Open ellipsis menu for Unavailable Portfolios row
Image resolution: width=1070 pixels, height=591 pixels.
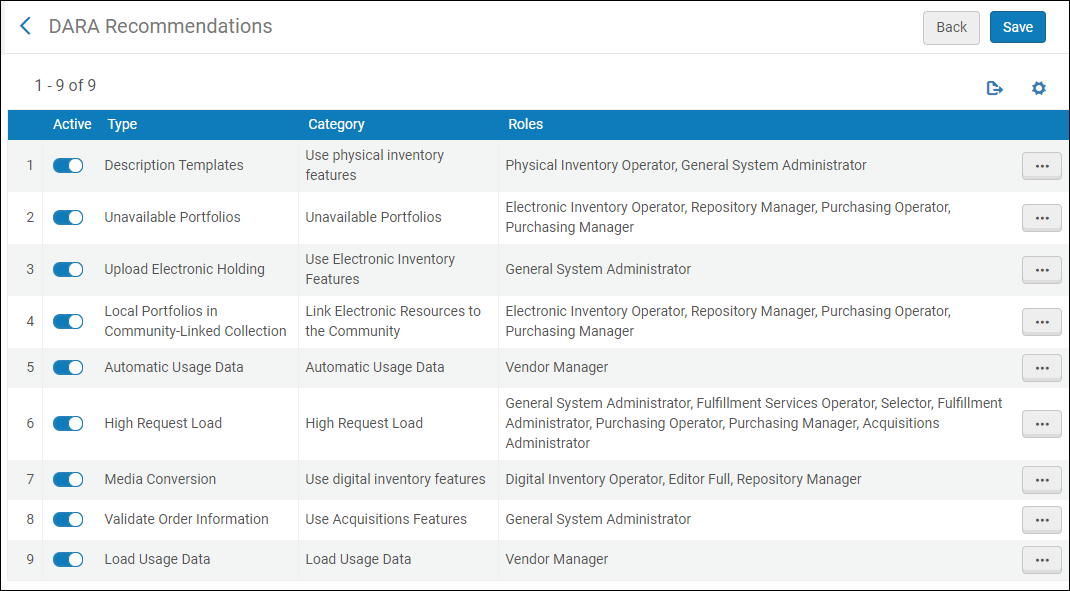[x=1041, y=218]
